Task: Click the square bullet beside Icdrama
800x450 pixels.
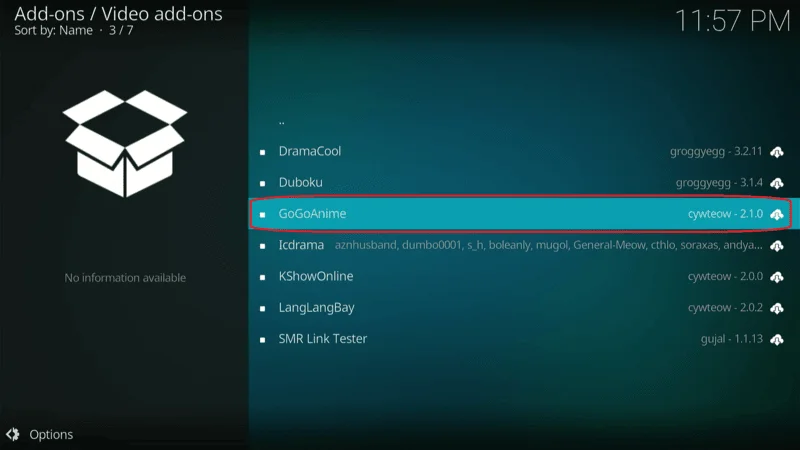Action: [262, 246]
